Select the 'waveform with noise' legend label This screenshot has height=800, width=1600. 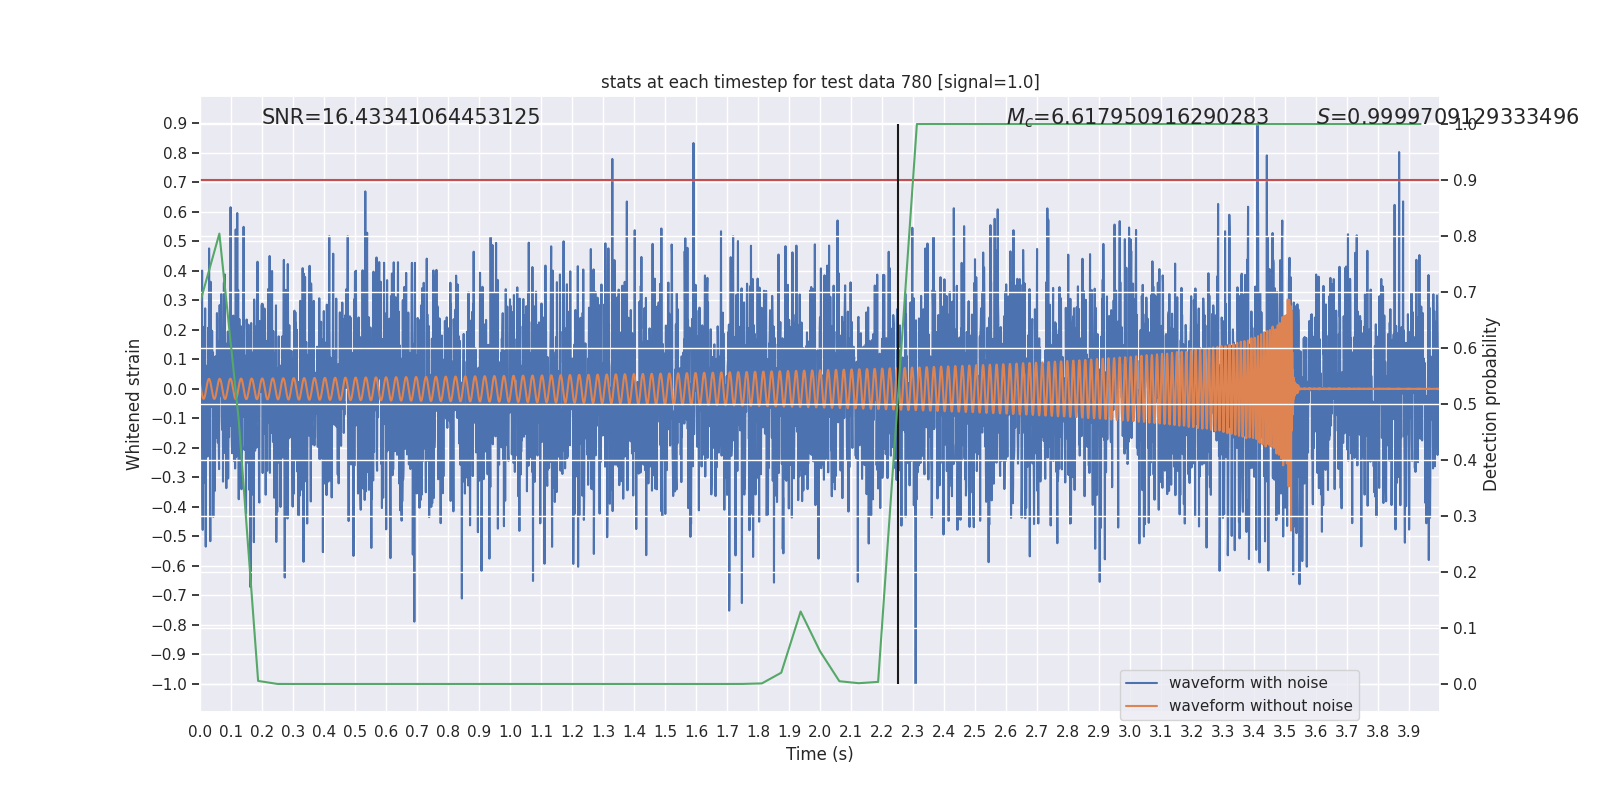1247,683
